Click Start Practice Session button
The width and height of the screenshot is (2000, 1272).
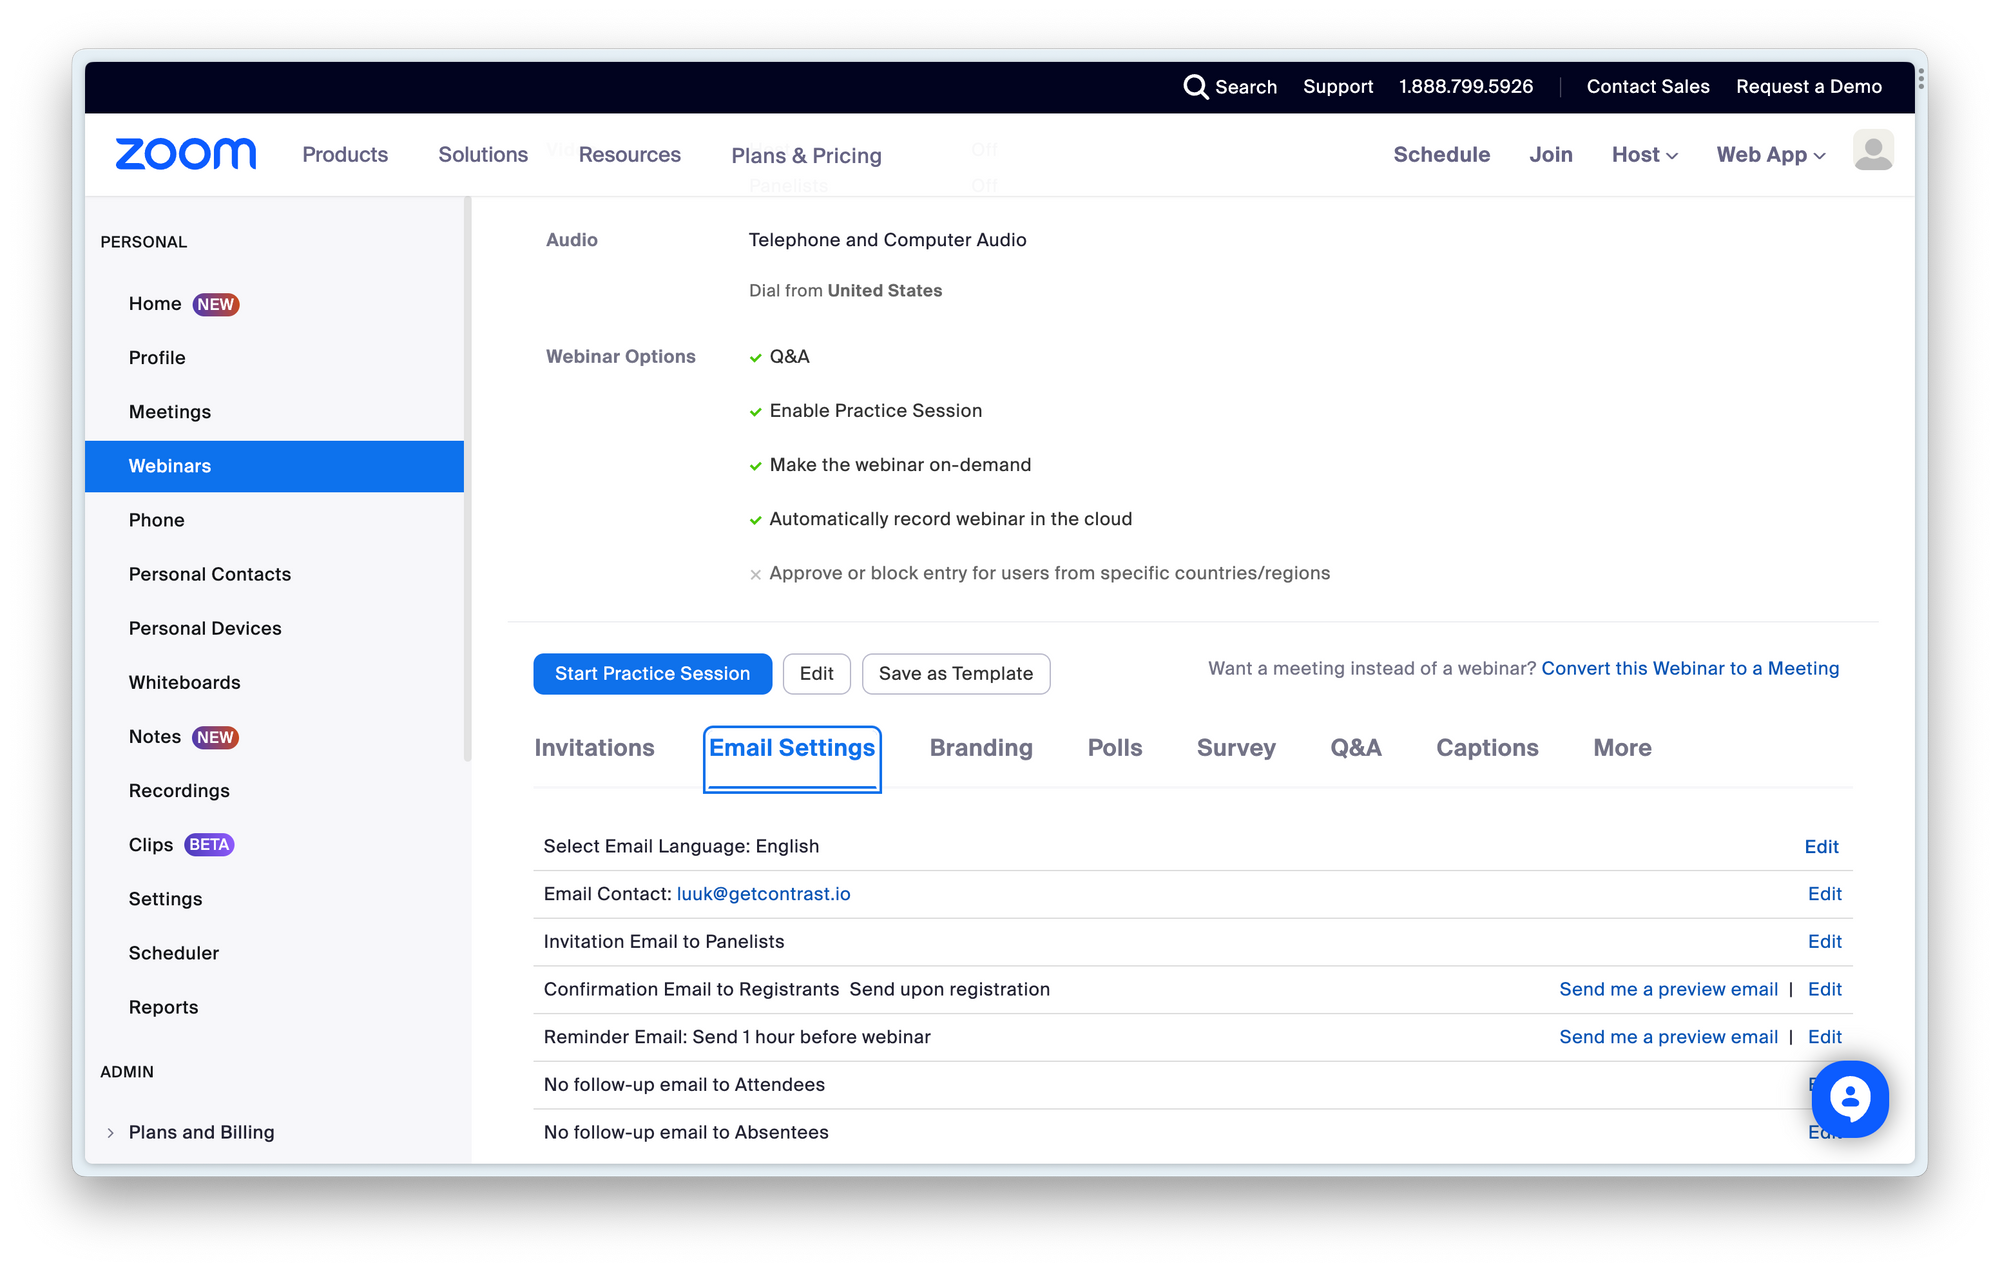tap(652, 674)
